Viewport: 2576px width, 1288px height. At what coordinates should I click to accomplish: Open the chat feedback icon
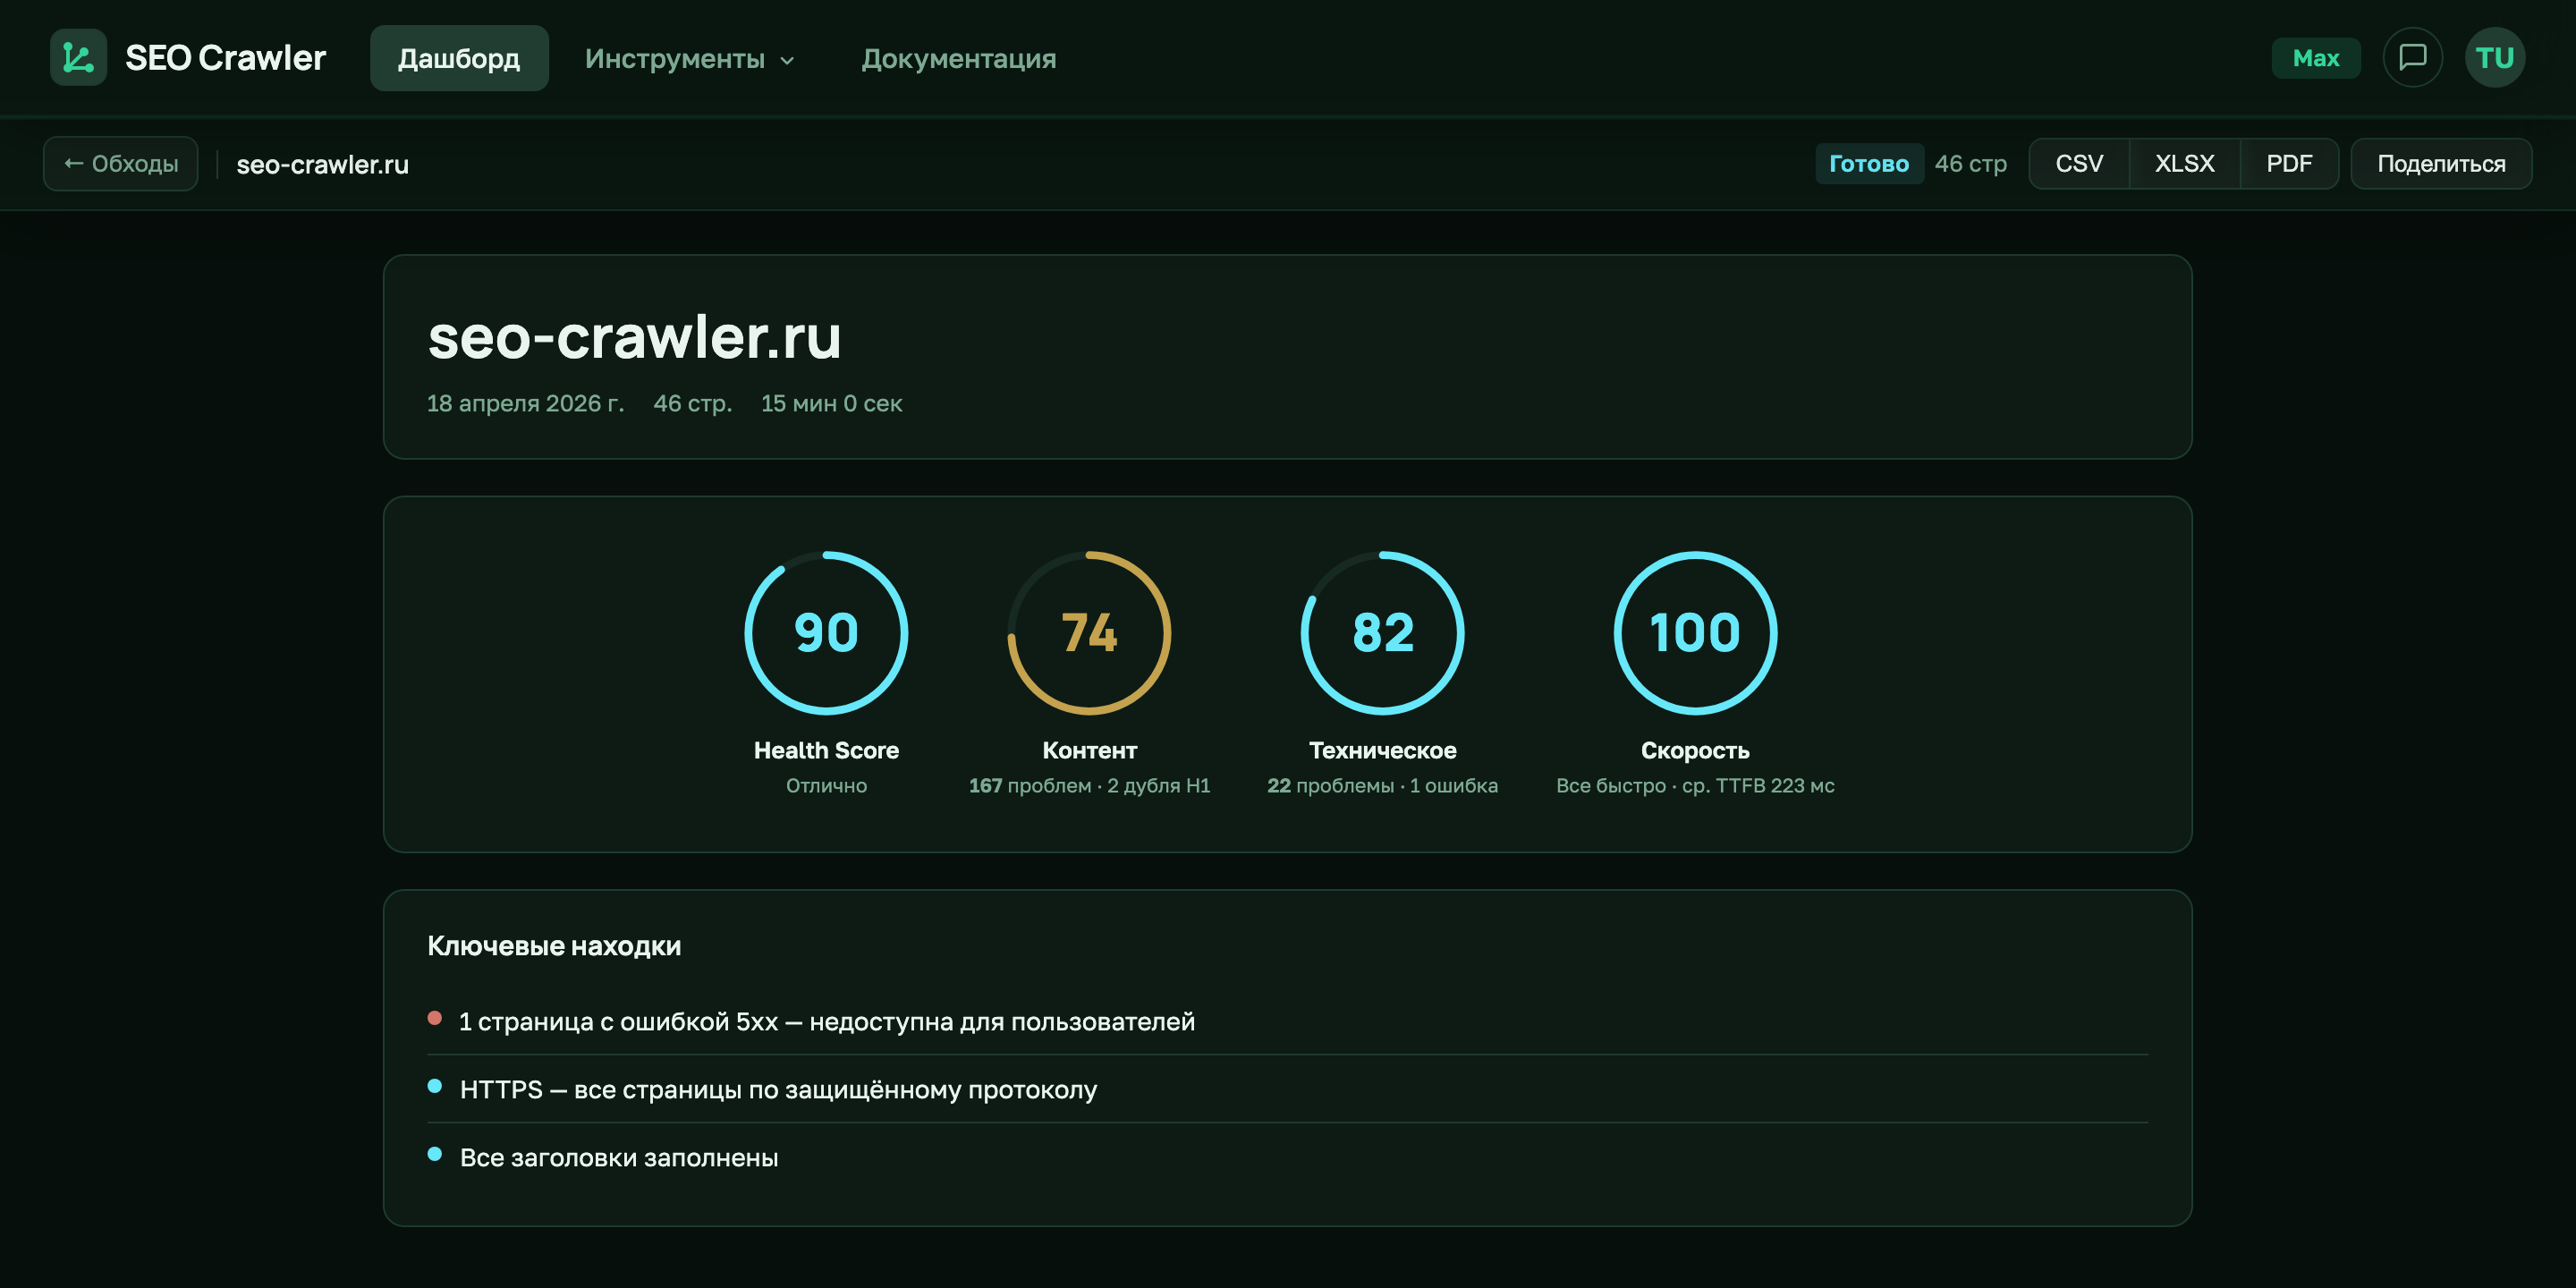click(x=2412, y=58)
